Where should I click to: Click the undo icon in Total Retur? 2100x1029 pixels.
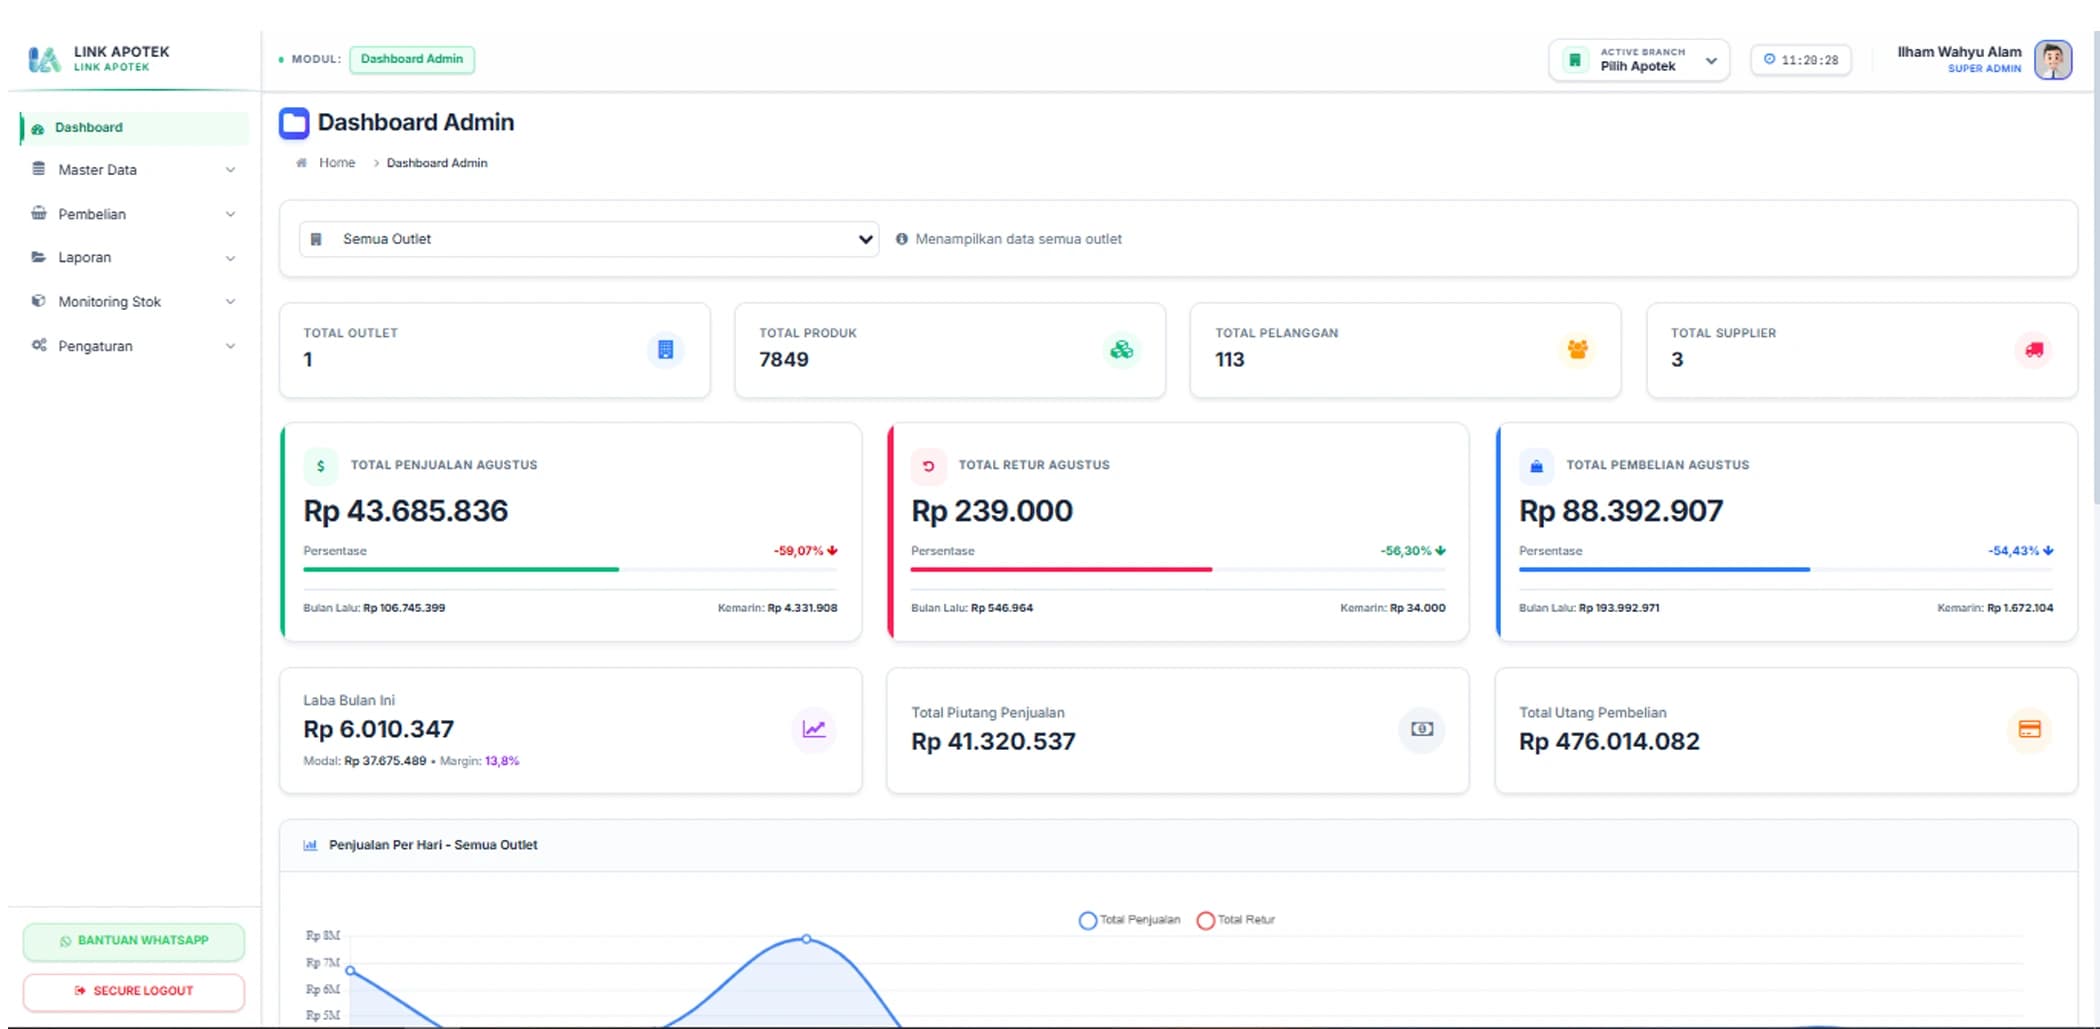pyautogui.click(x=928, y=466)
